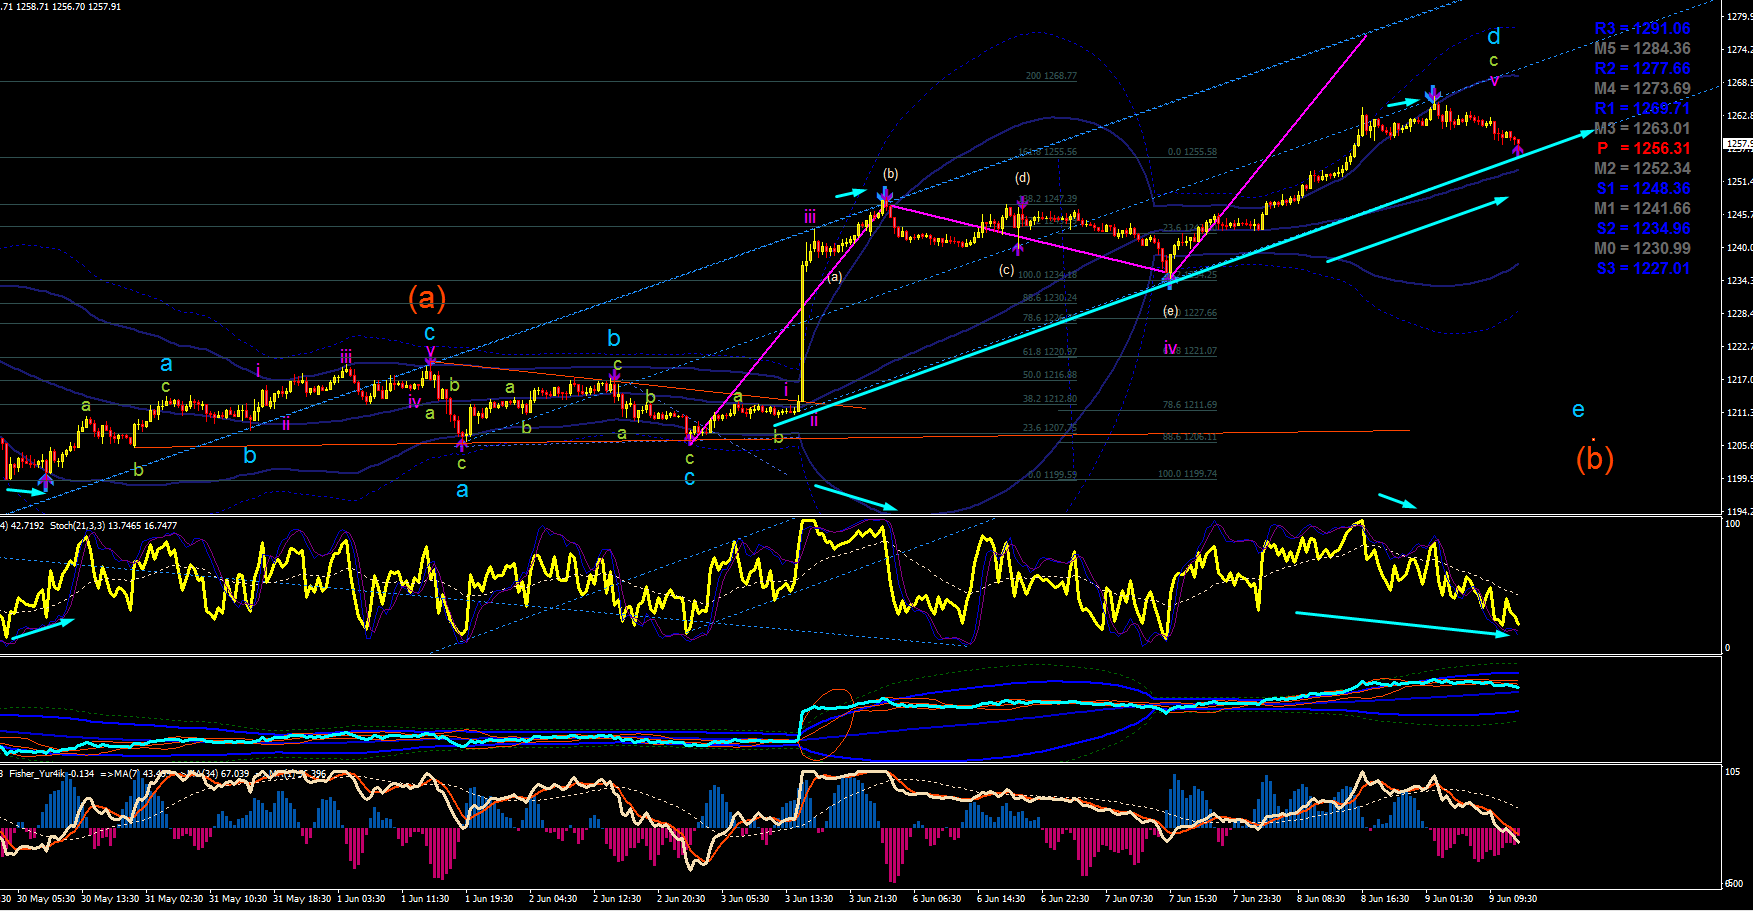Select the small cyan arrow near bottom right

[x=1397, y=500]
